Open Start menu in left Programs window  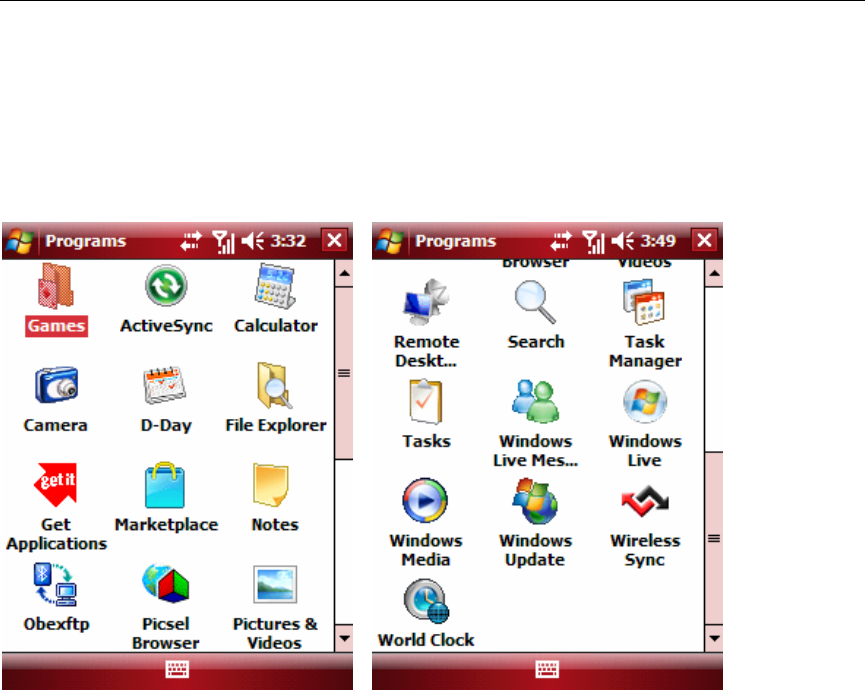pyautogui.click(x=20, y=241)
